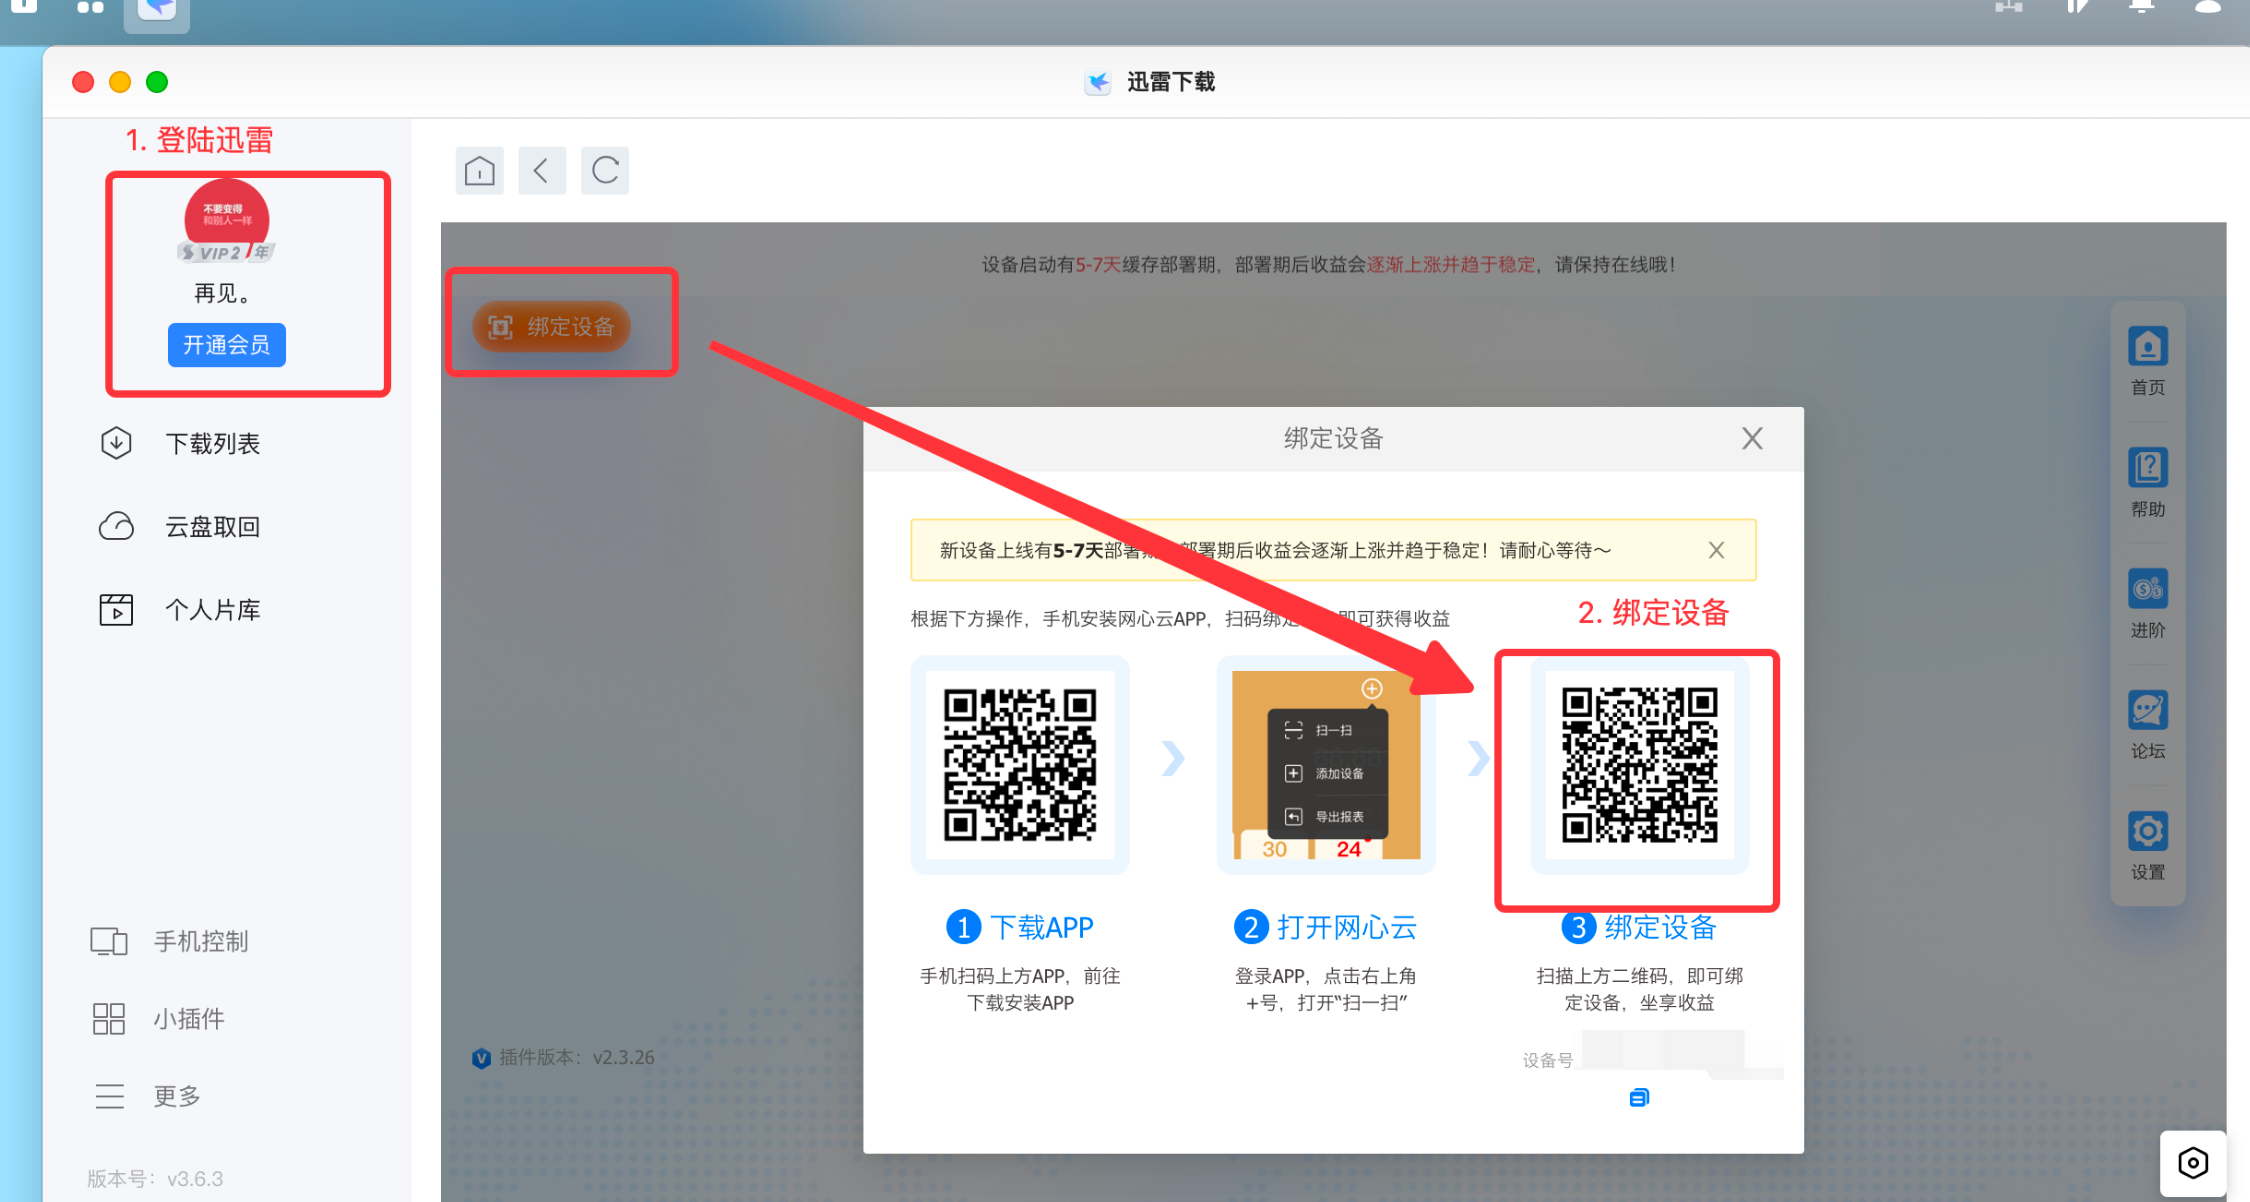This screenshot has width=2250, height=1202.
Task: Open 小插件 in the sidebar
Action: tap(187, 1018)
